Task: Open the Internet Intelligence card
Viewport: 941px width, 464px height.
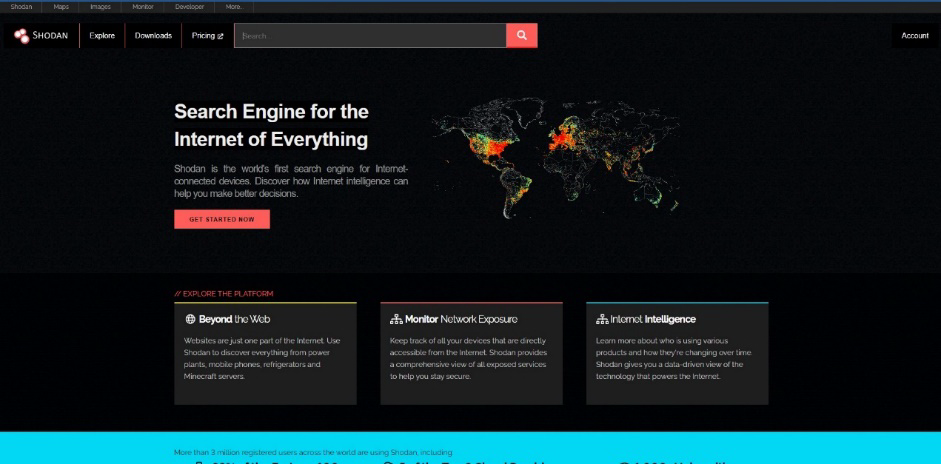Action: tap(677, 353)
